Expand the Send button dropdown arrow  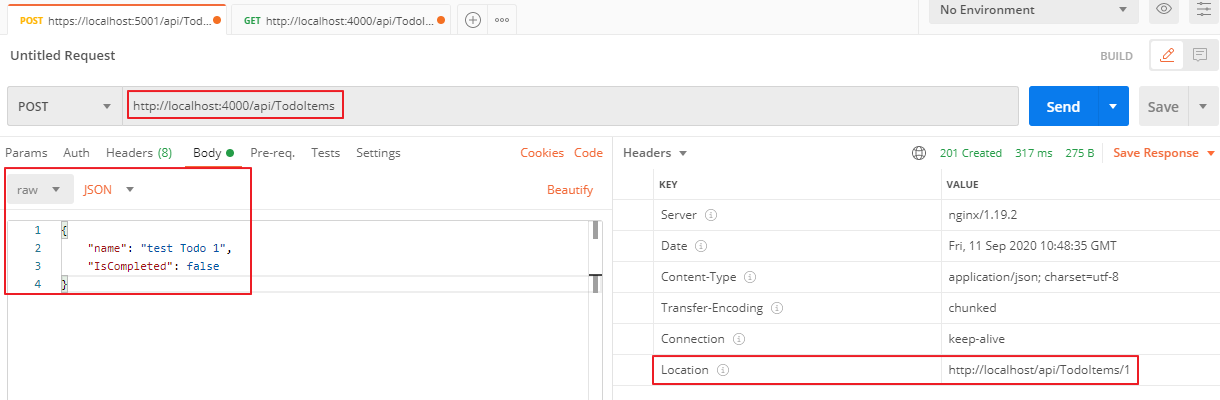click(x=1112, y=107)
